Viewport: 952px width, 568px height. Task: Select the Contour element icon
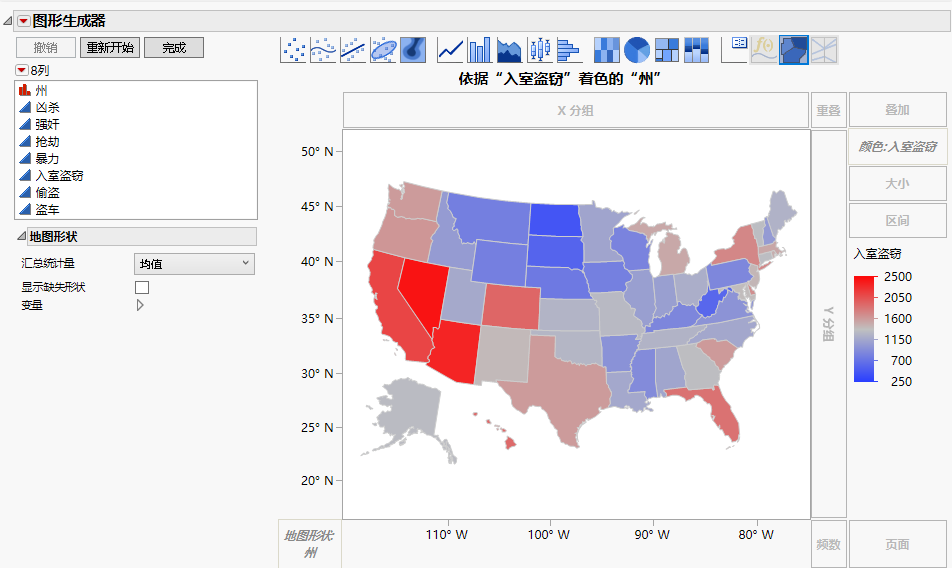(x=413, y=50)
